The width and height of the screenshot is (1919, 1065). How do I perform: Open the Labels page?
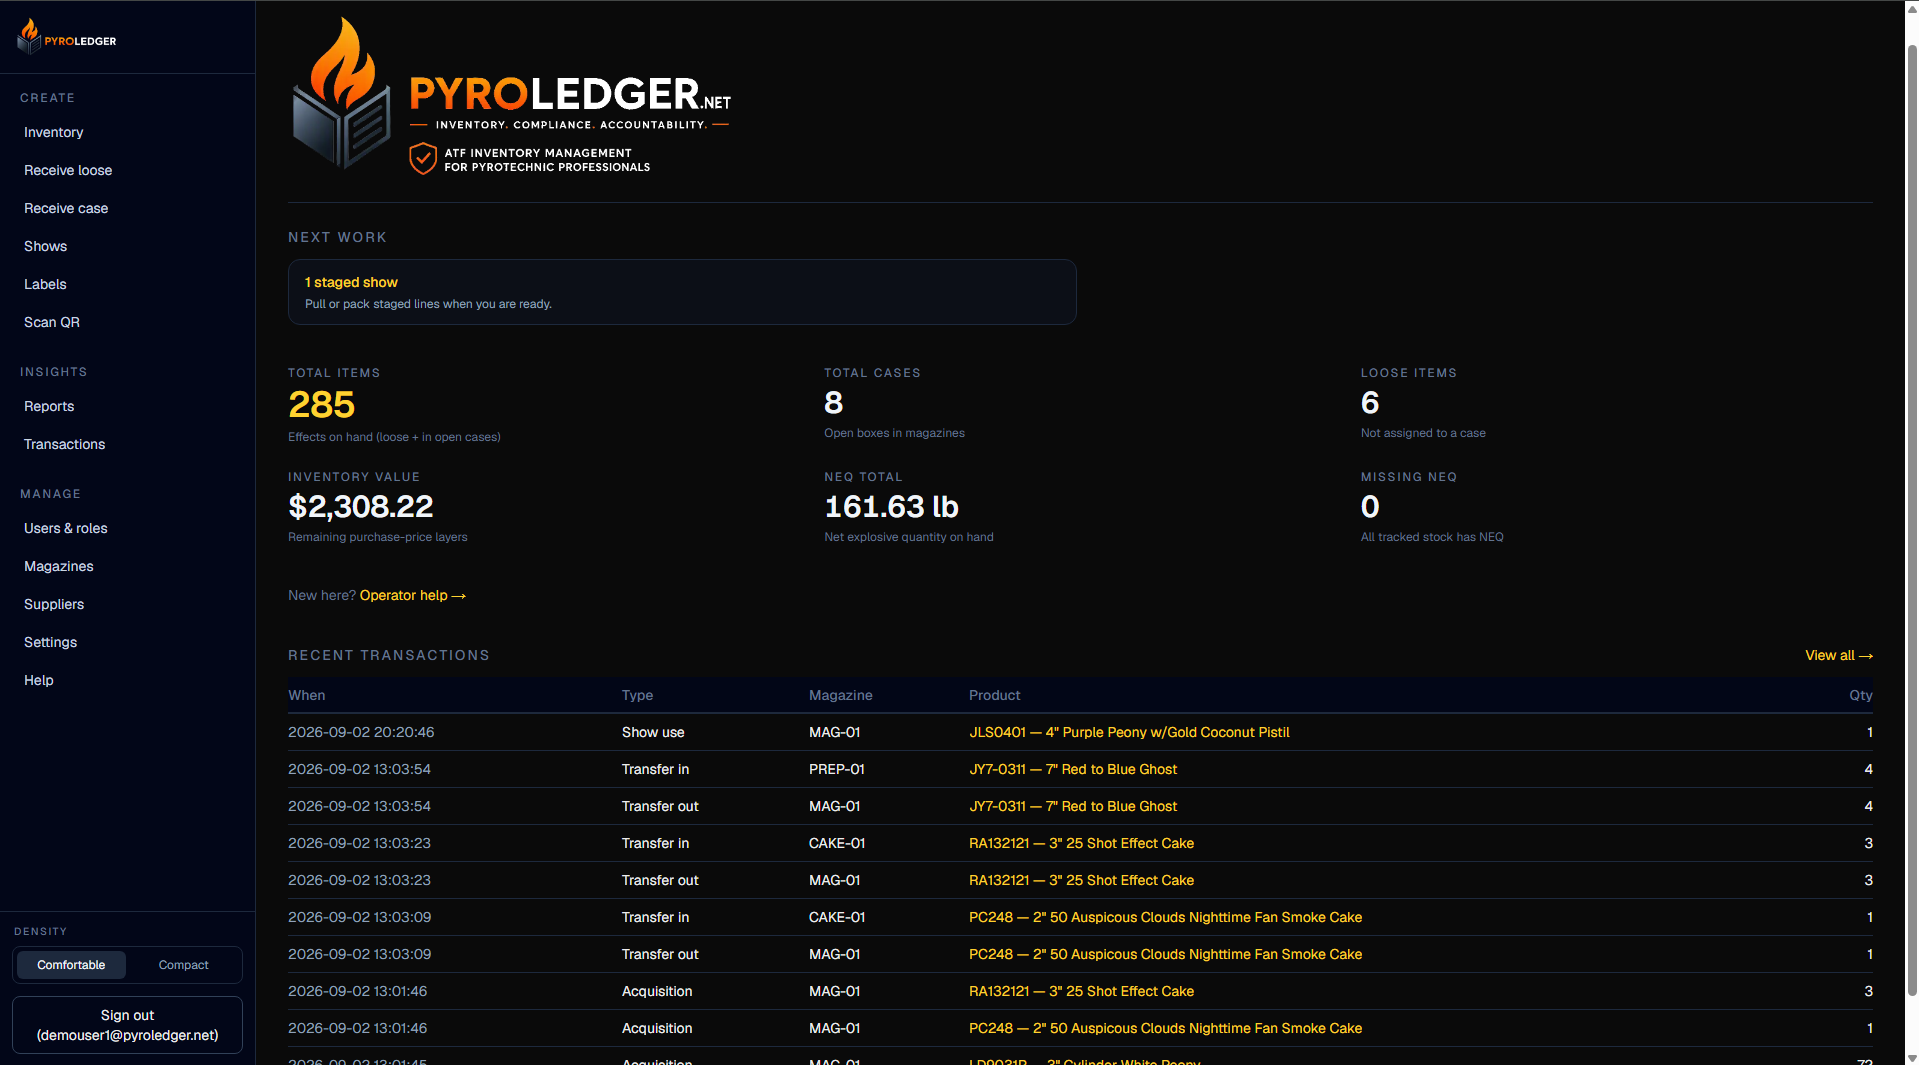point(45,284)
